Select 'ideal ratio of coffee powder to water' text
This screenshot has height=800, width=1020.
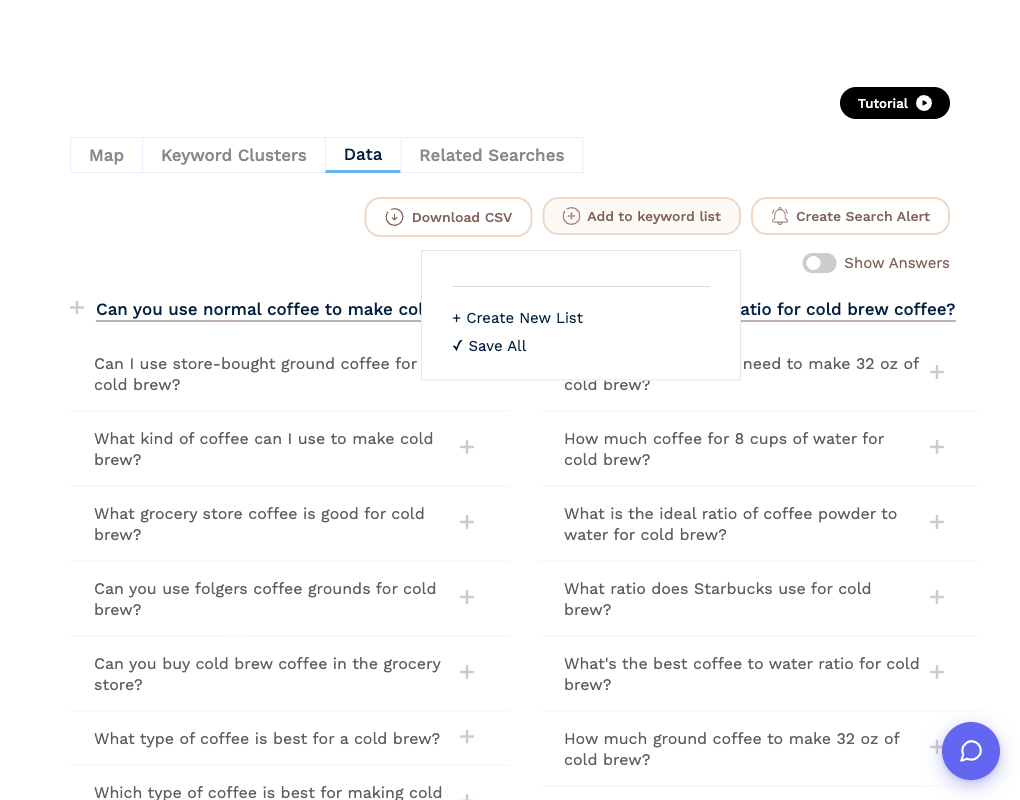tap(731, 524)
